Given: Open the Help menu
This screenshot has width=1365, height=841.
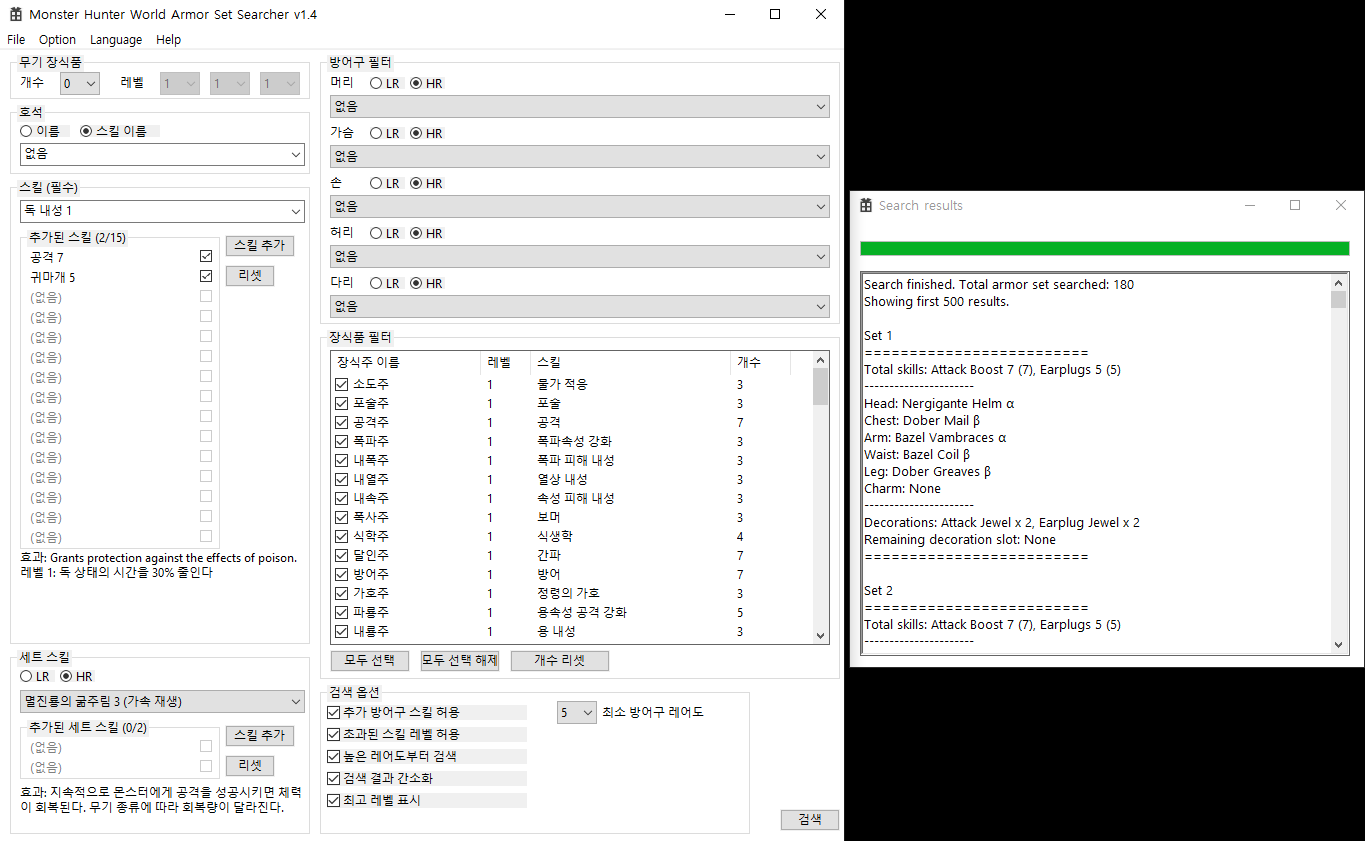Looking at the screenshot, I should tap(169, 39).
